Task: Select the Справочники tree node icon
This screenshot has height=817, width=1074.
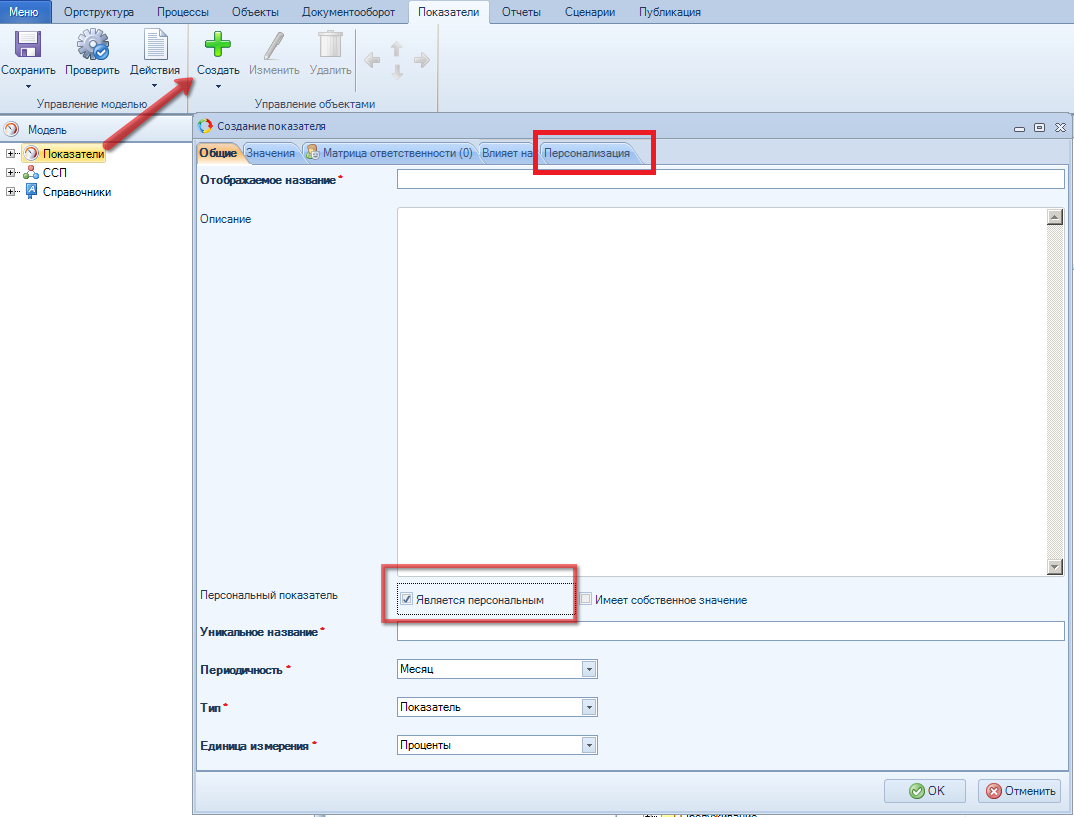Action: [31, 192]
